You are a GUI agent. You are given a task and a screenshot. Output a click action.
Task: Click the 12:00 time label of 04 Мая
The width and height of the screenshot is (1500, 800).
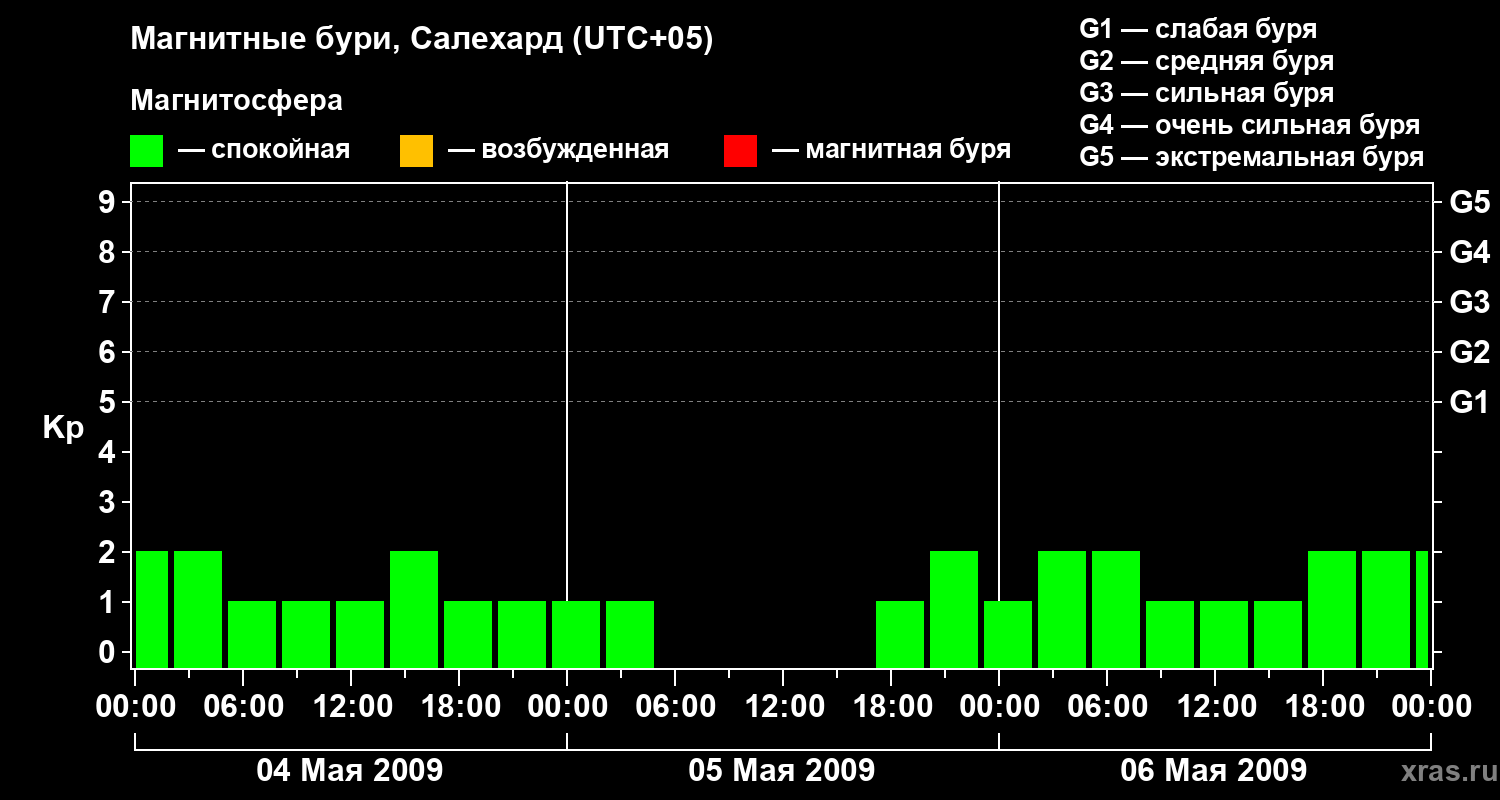pos(351,707)
